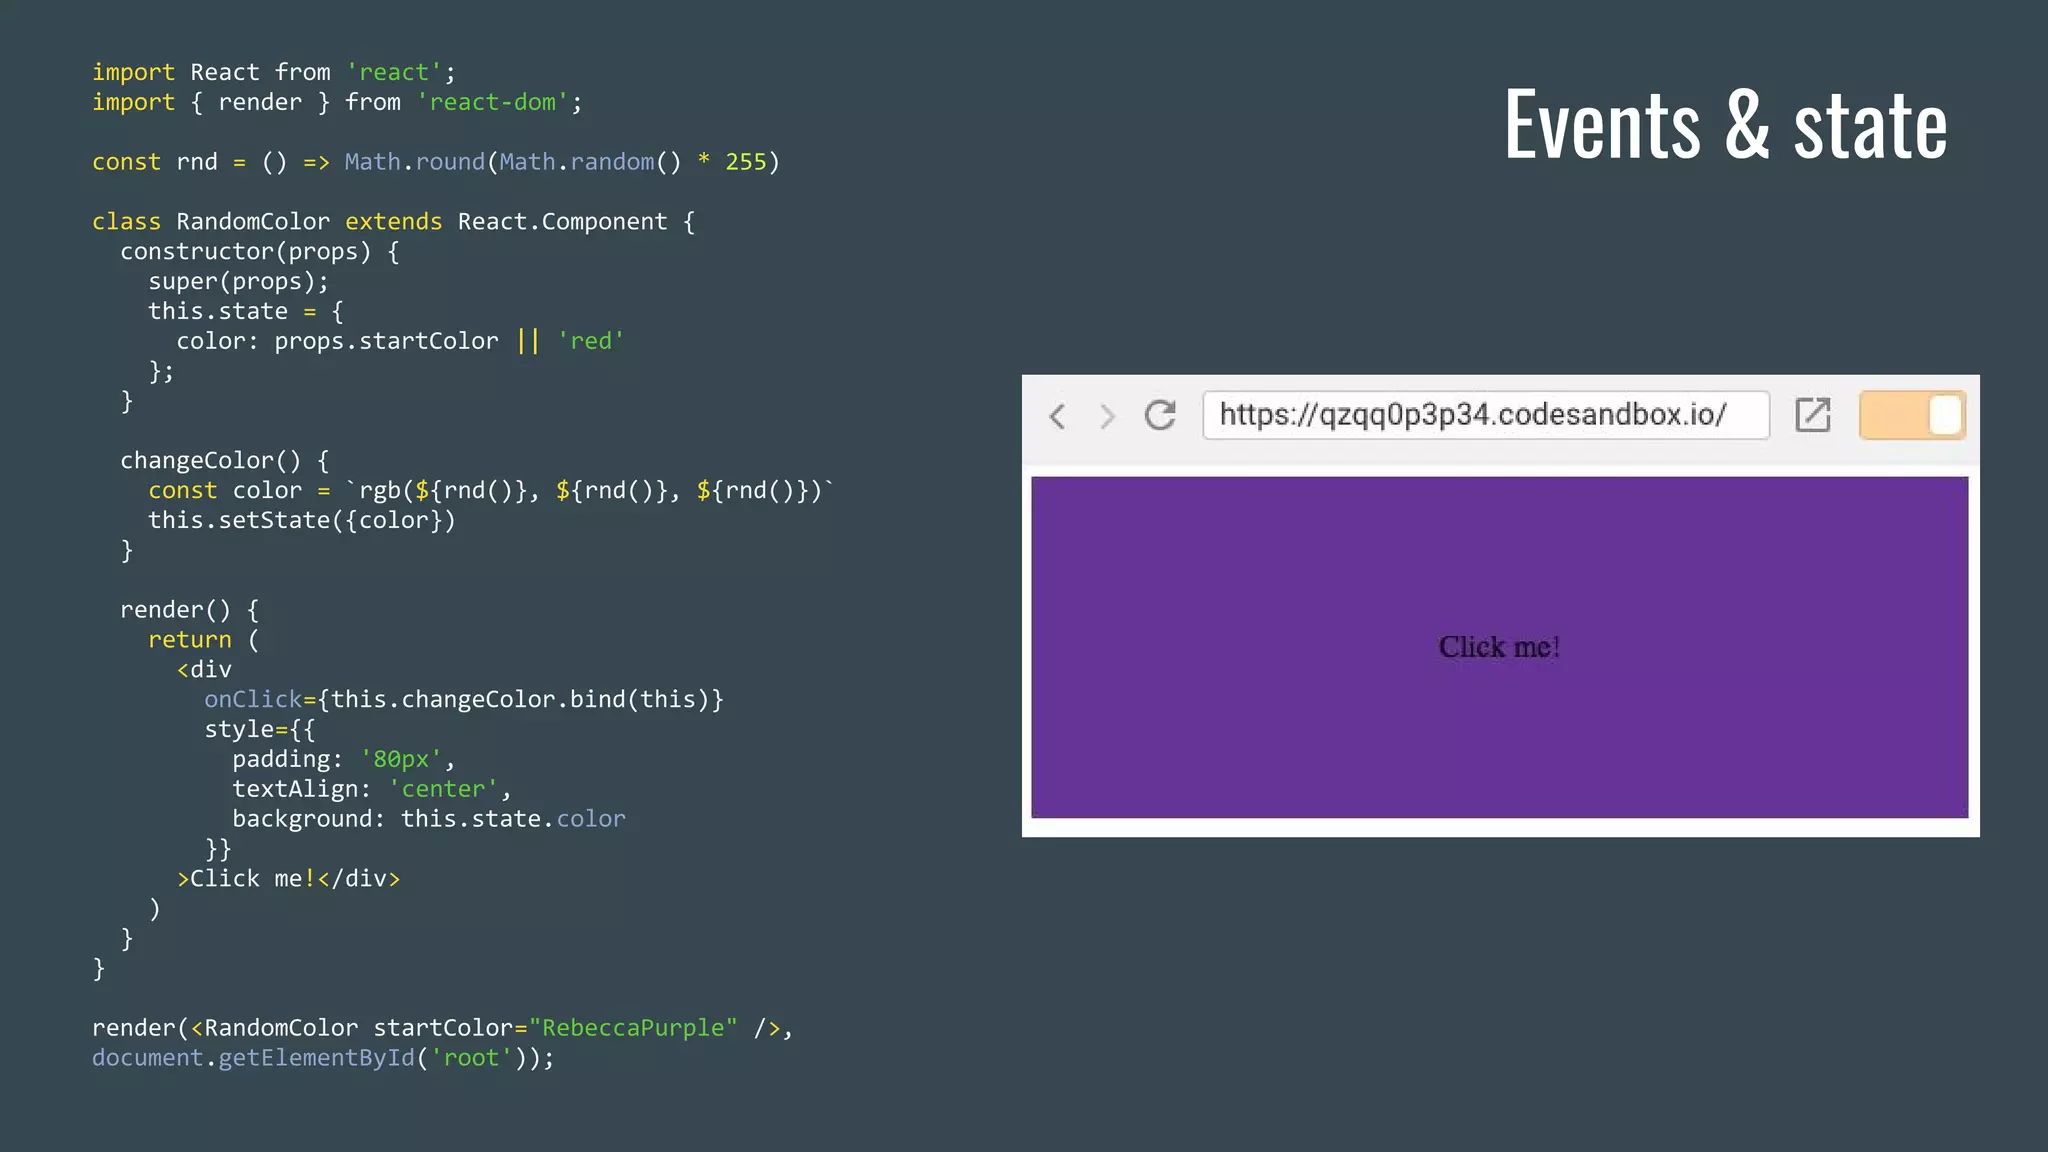Click "class RandomColor extends React.Component" line

(x=394, y=222)
